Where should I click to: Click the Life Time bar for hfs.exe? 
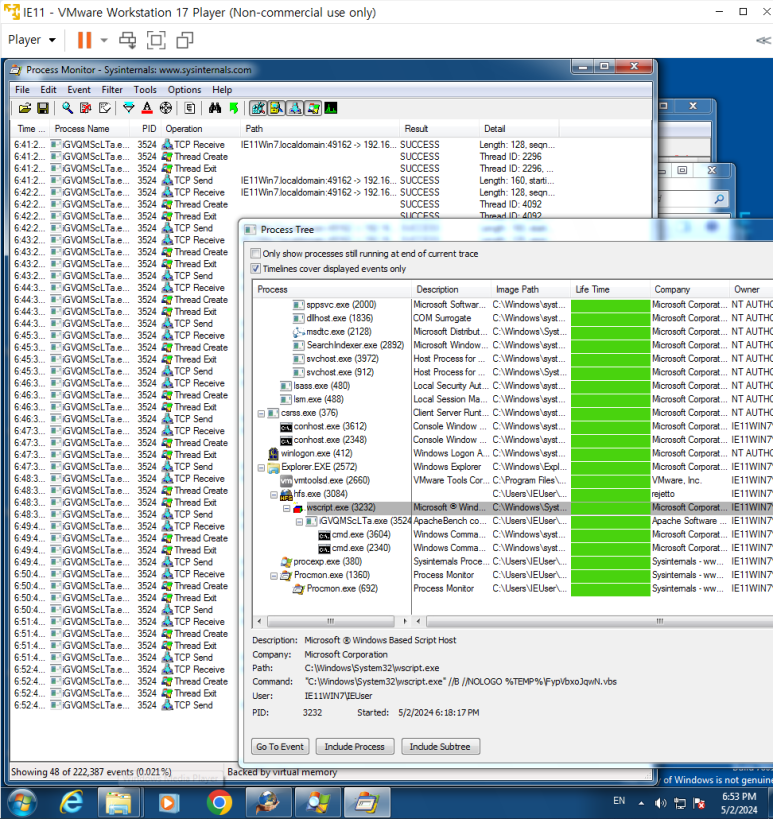tap(610, 494)
